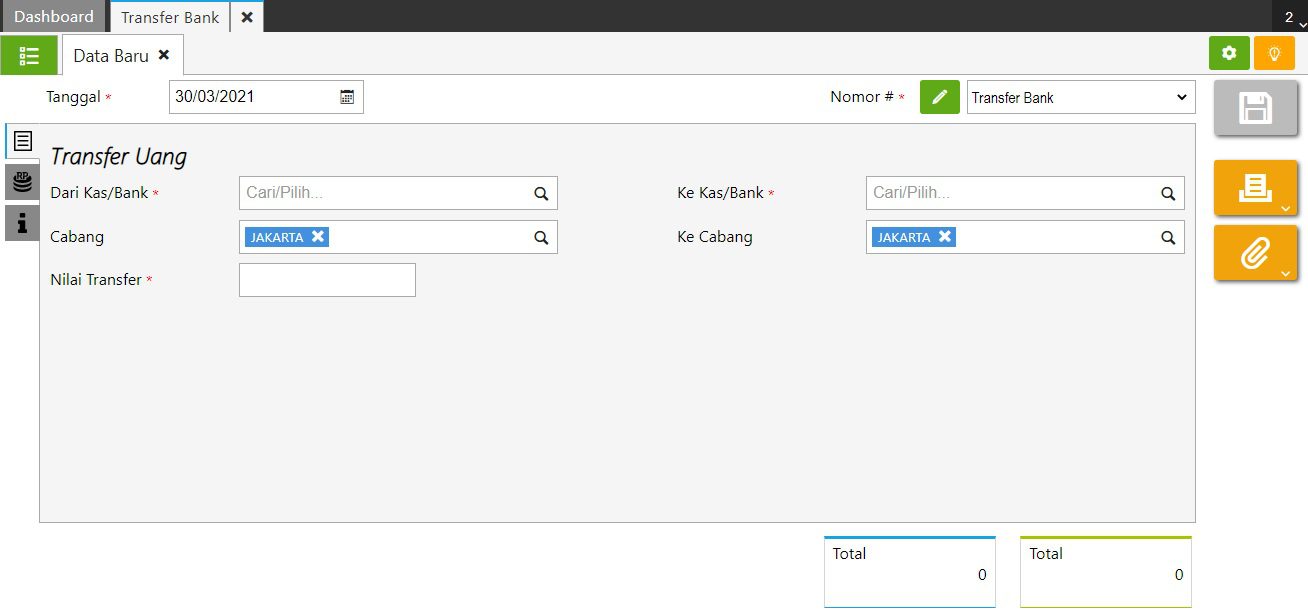Open the calendar picker in Tanggal field

click(347, 97)
